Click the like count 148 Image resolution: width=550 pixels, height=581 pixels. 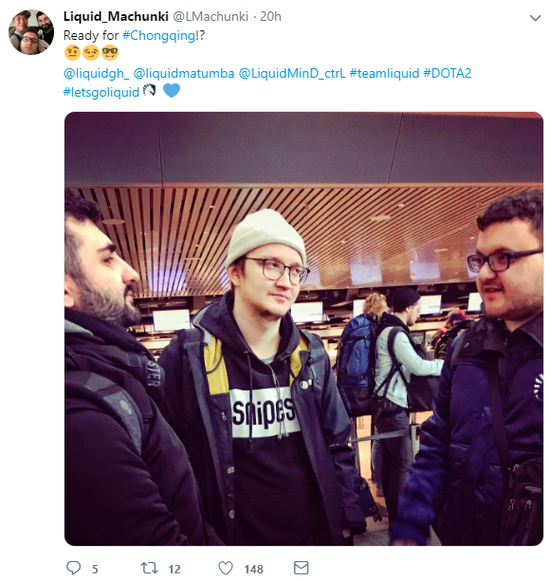[254, 569]
